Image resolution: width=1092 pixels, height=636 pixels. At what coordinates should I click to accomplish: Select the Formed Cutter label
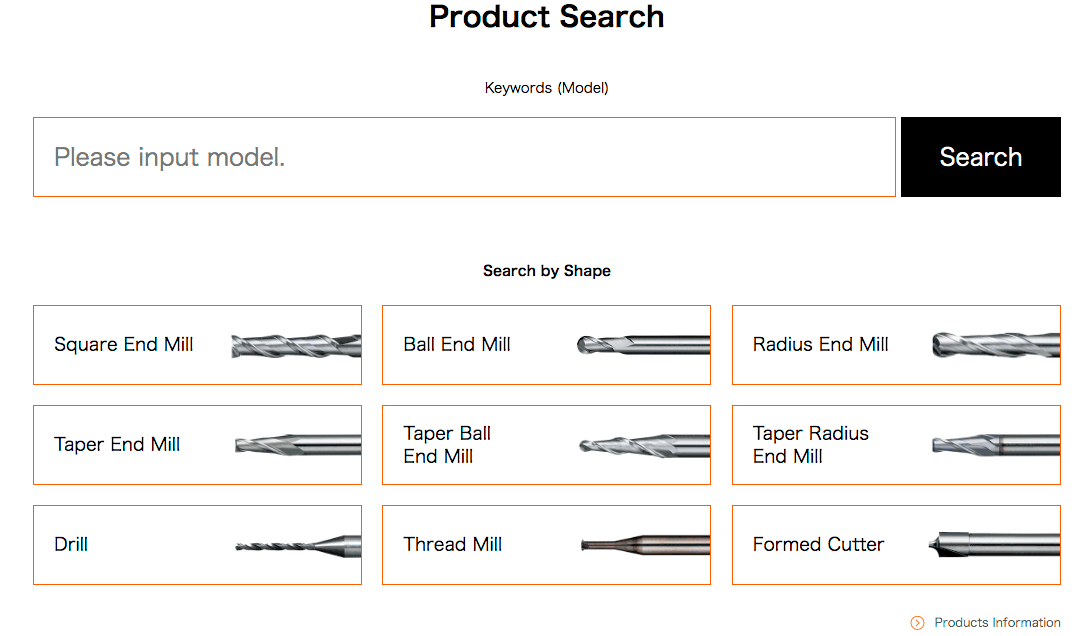click(x=818, y=545)
